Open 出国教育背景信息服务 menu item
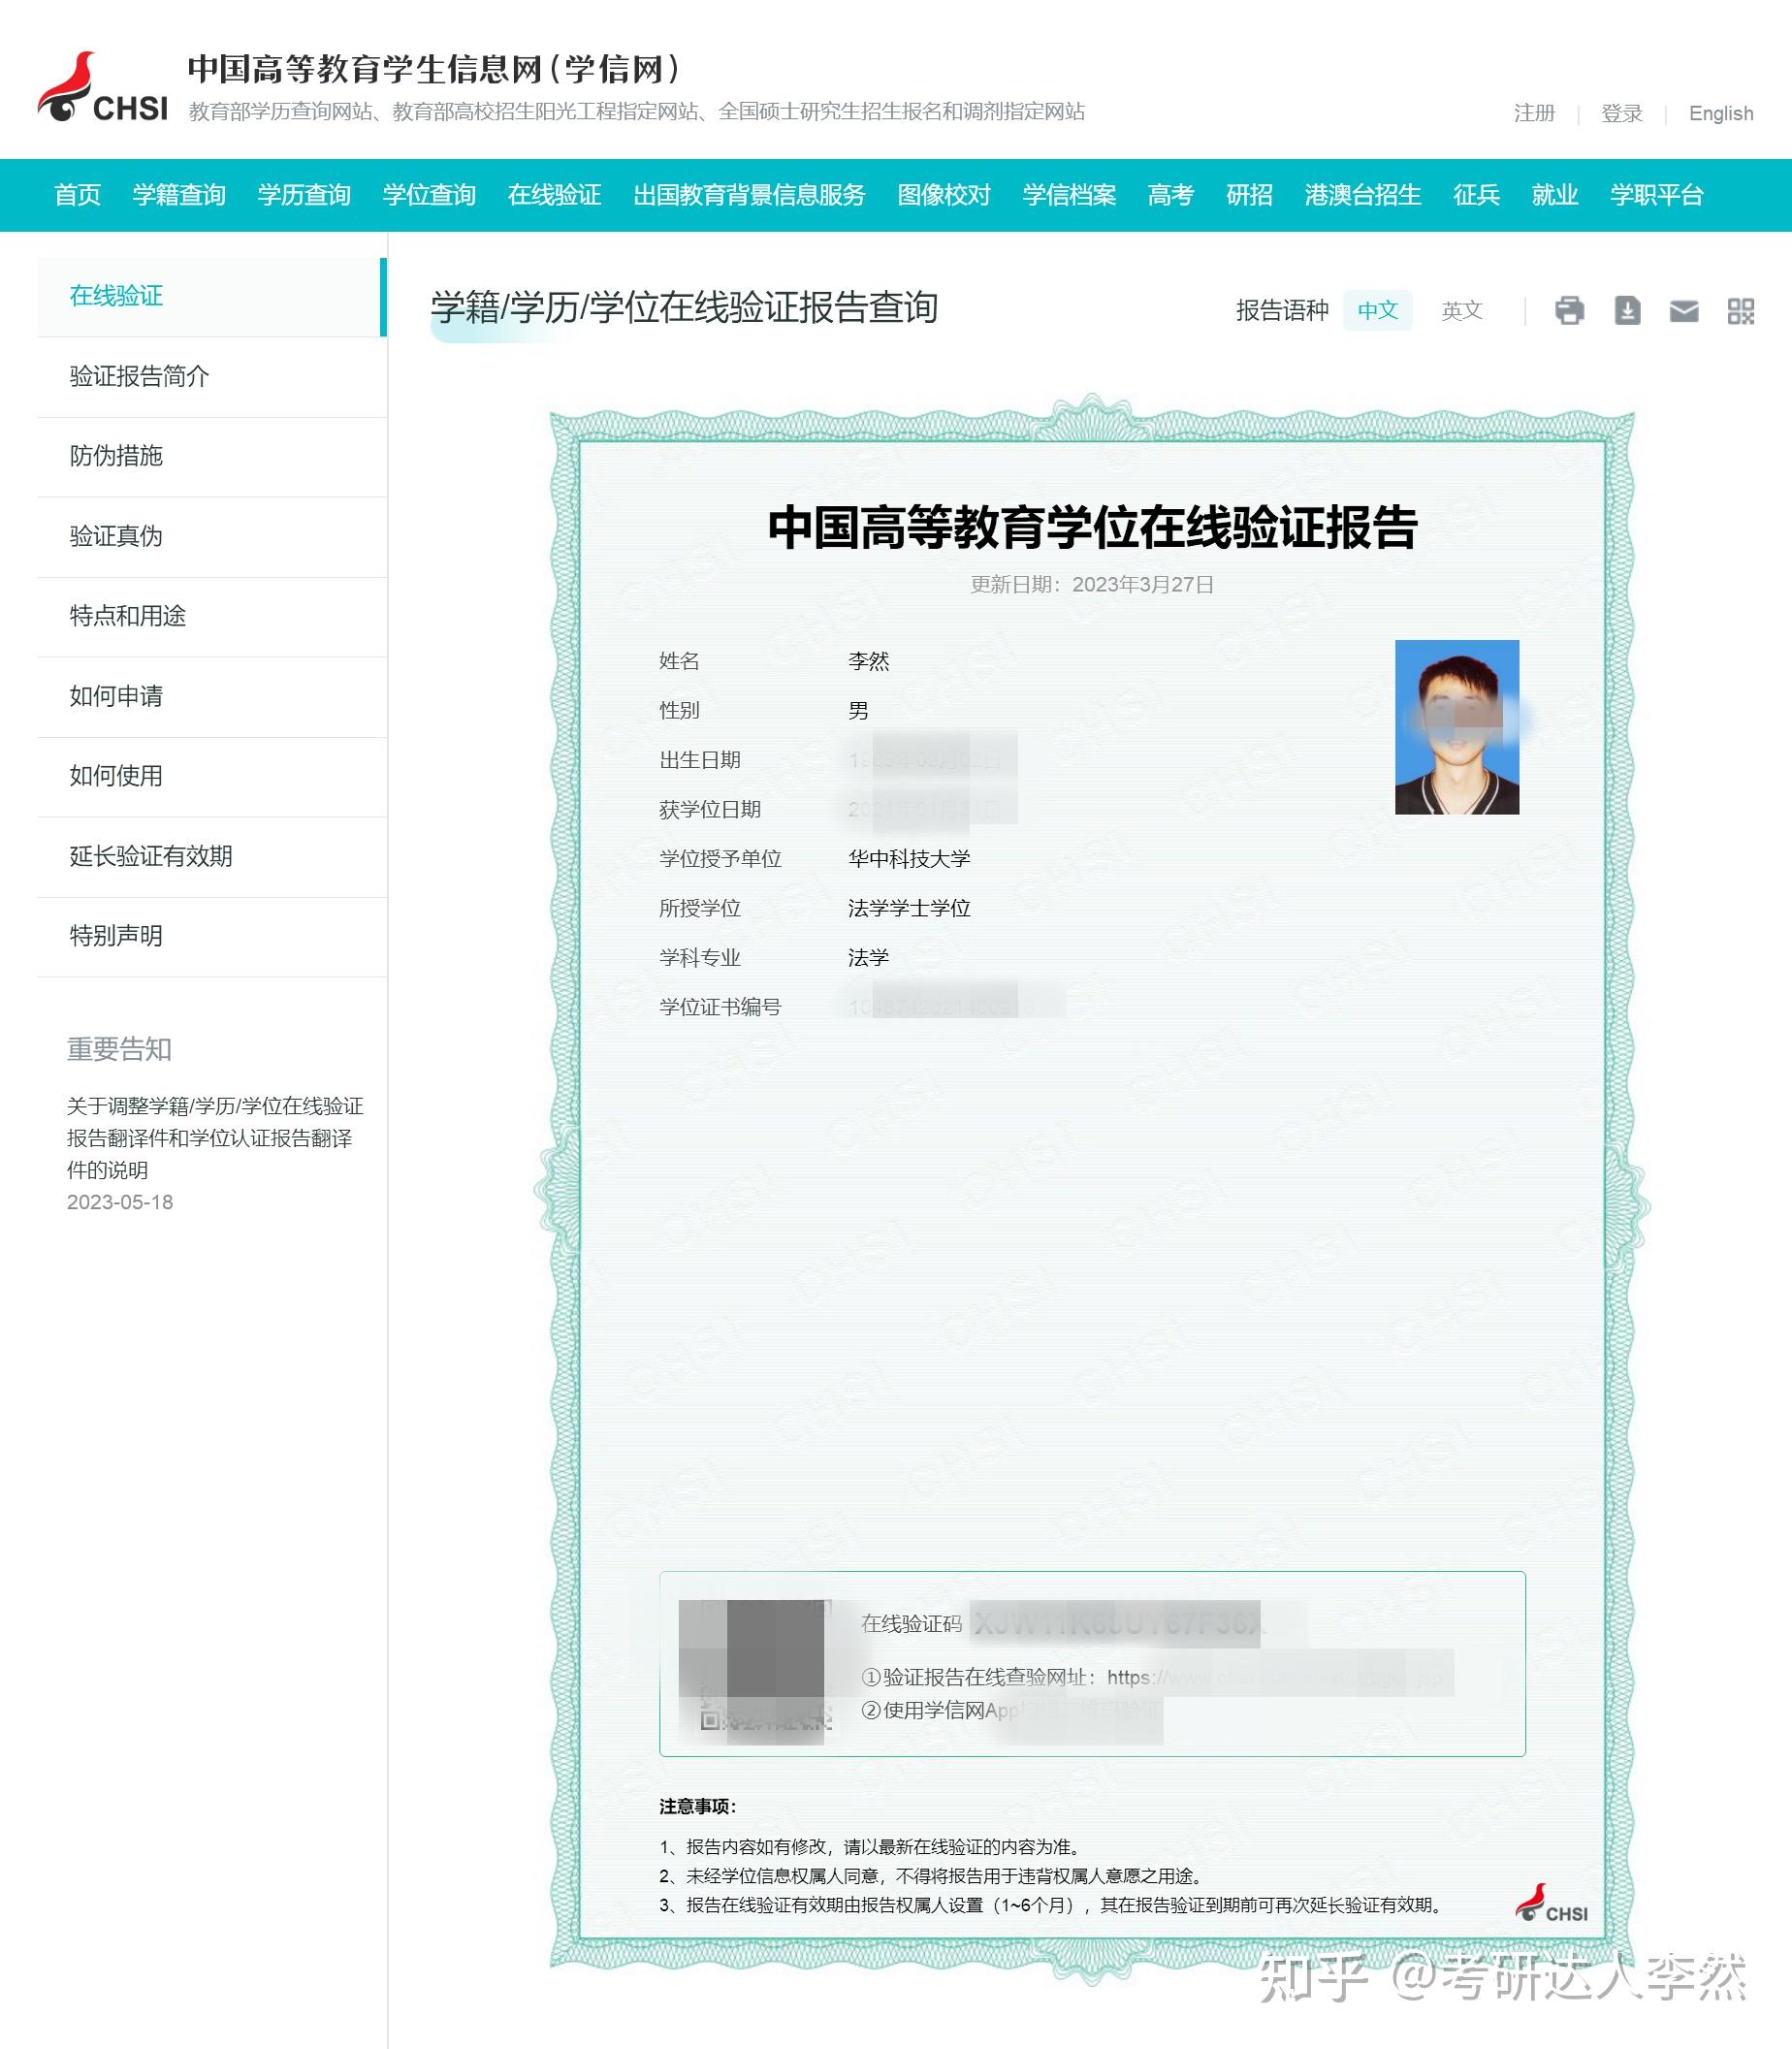 coord(749,195)
